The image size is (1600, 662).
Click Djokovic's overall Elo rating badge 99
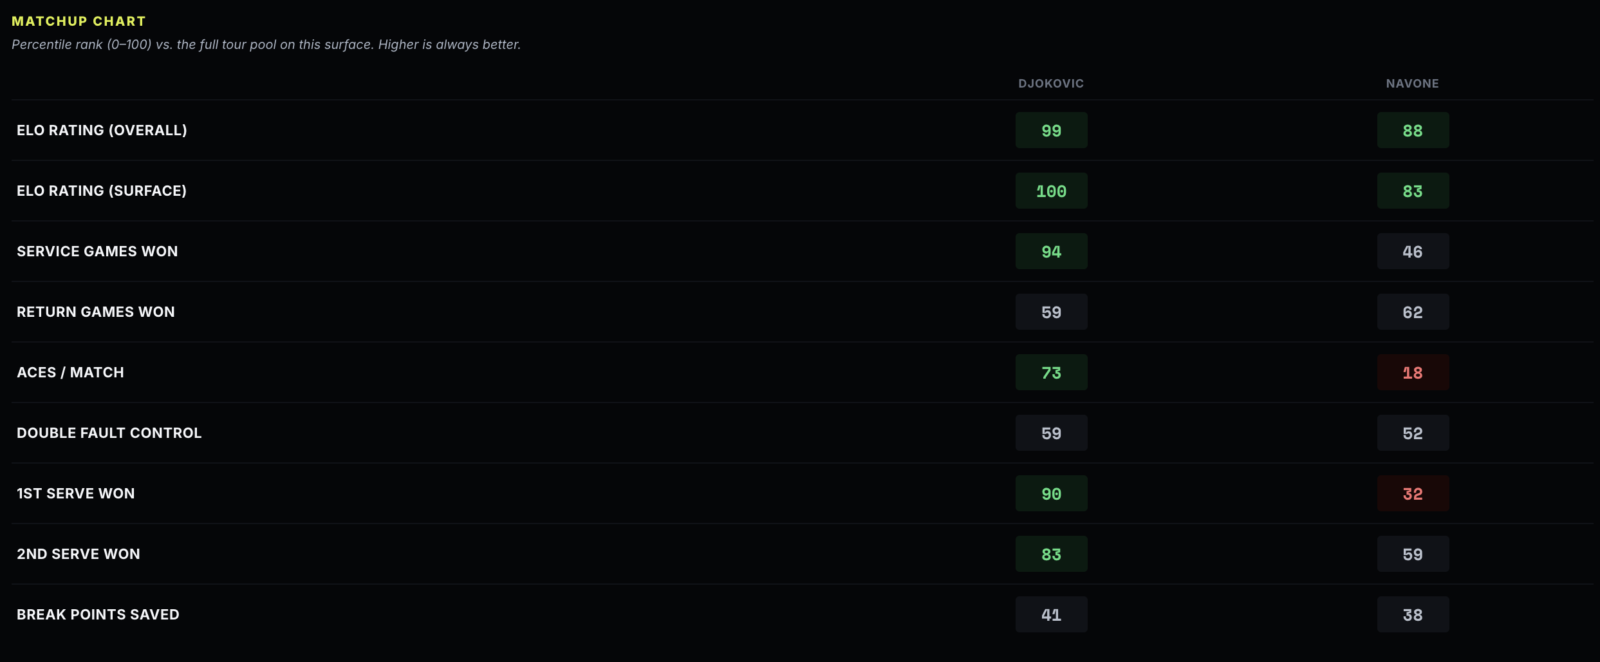[x=1051, y=130]
